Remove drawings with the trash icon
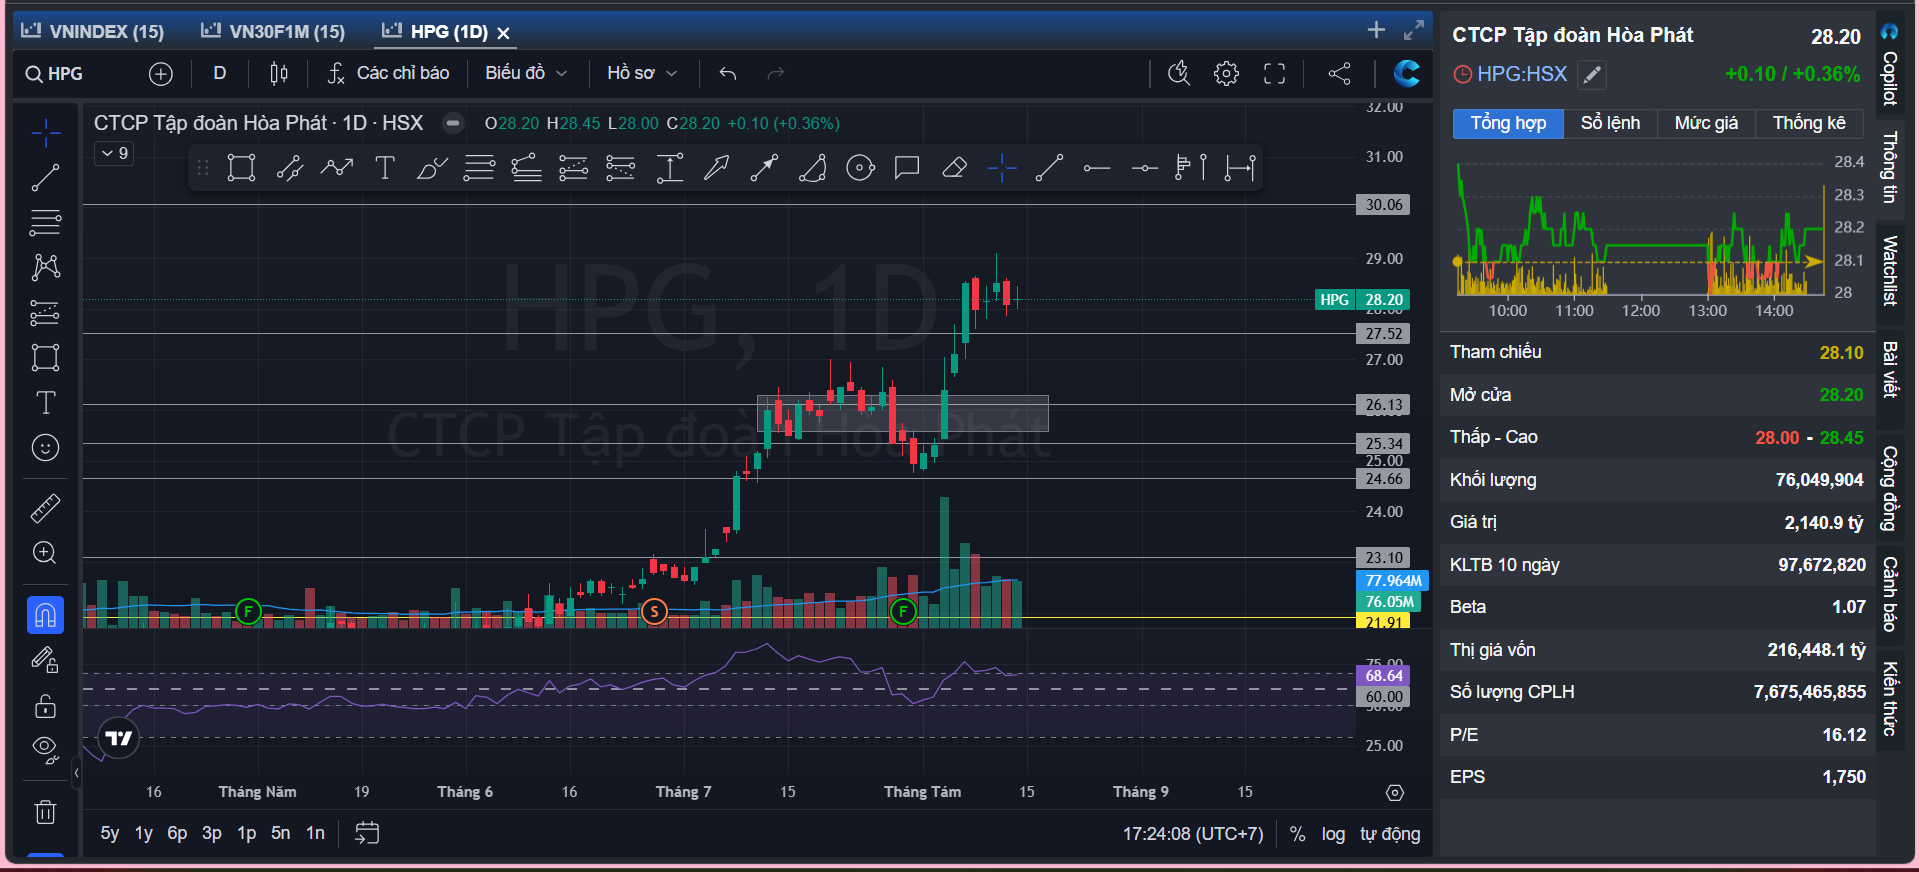 45,811
